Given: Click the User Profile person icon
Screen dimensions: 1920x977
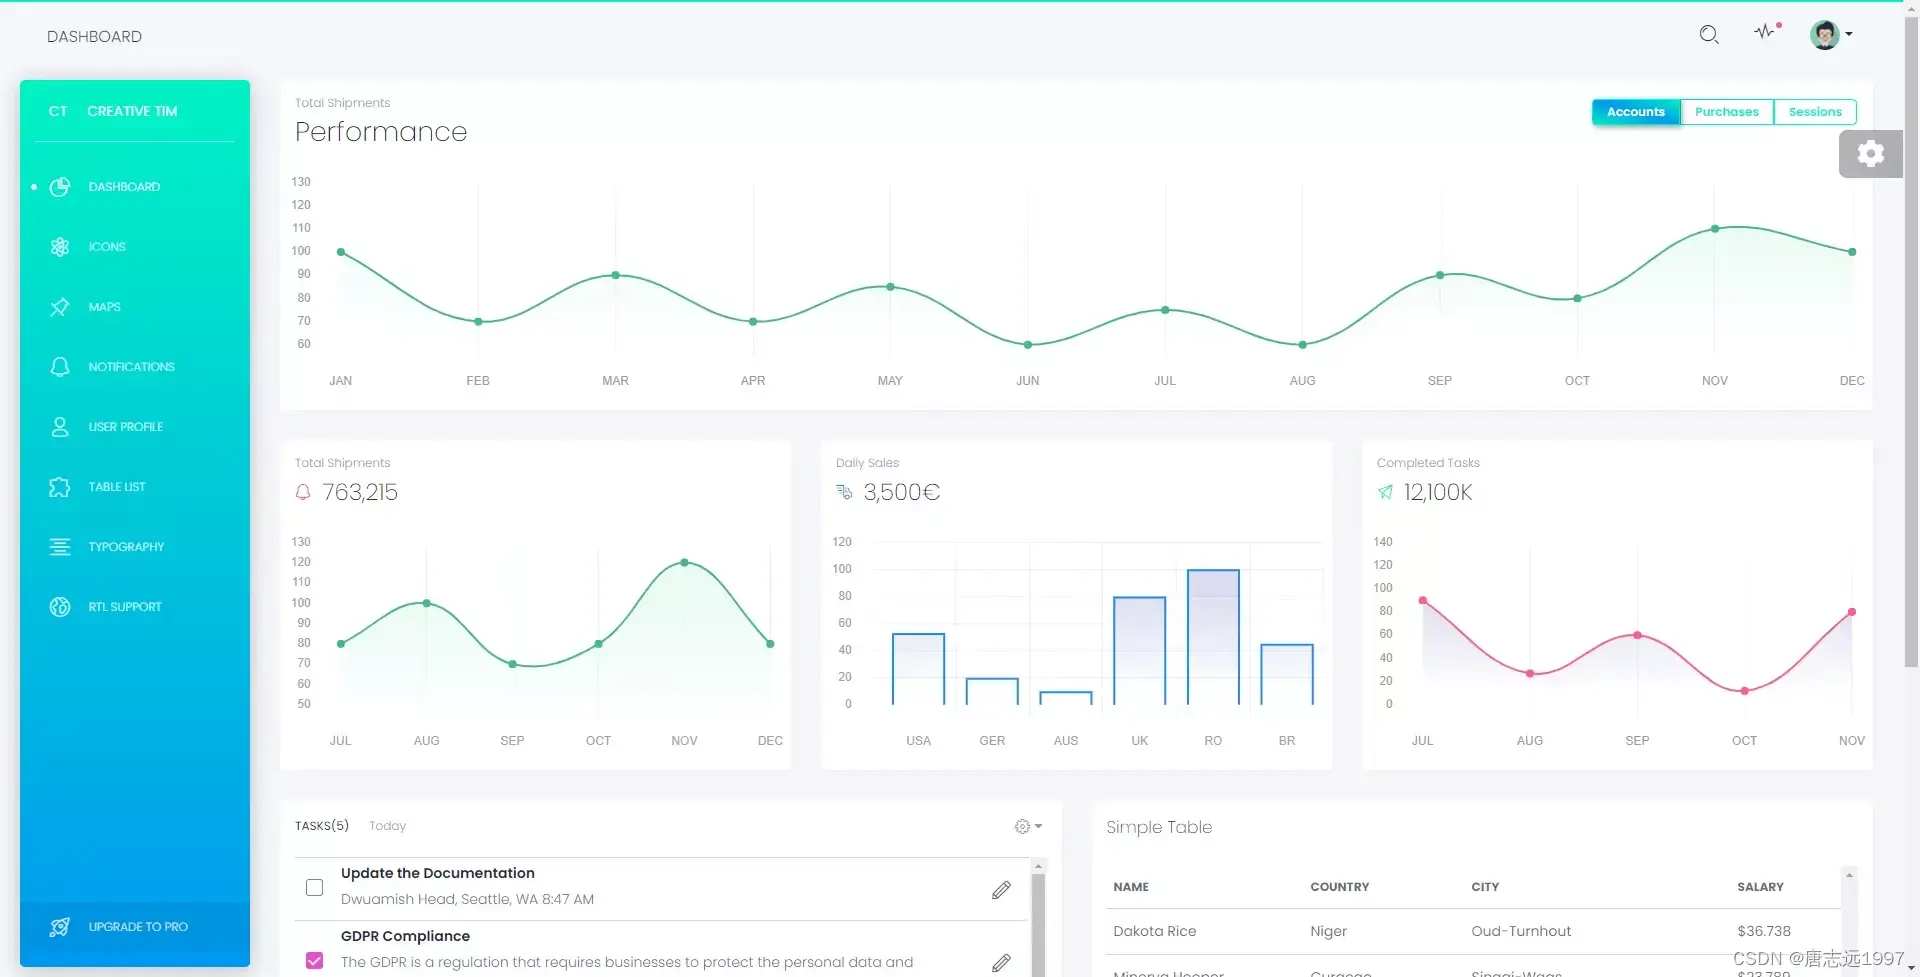Looking at the screenshot, I should coord(60,427).
